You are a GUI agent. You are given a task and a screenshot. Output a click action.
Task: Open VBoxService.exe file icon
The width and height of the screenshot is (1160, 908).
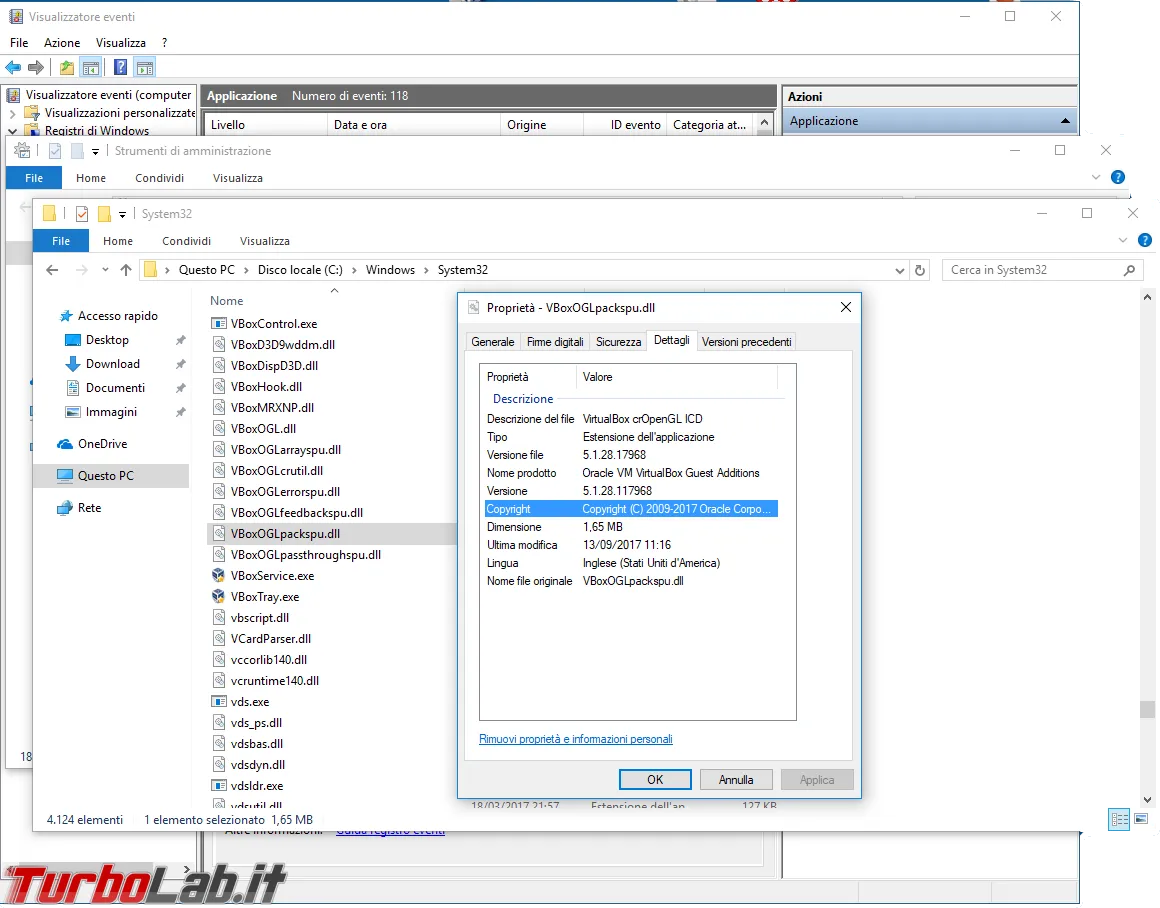tap(220, 576)
